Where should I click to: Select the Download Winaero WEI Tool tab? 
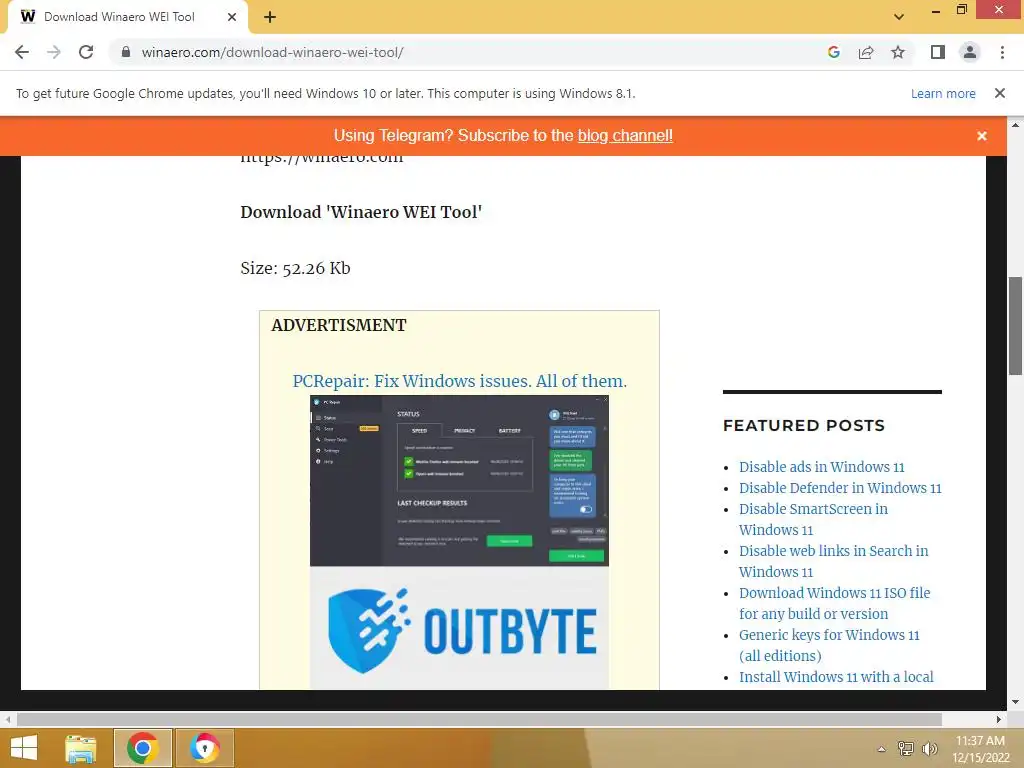[127, 17]
